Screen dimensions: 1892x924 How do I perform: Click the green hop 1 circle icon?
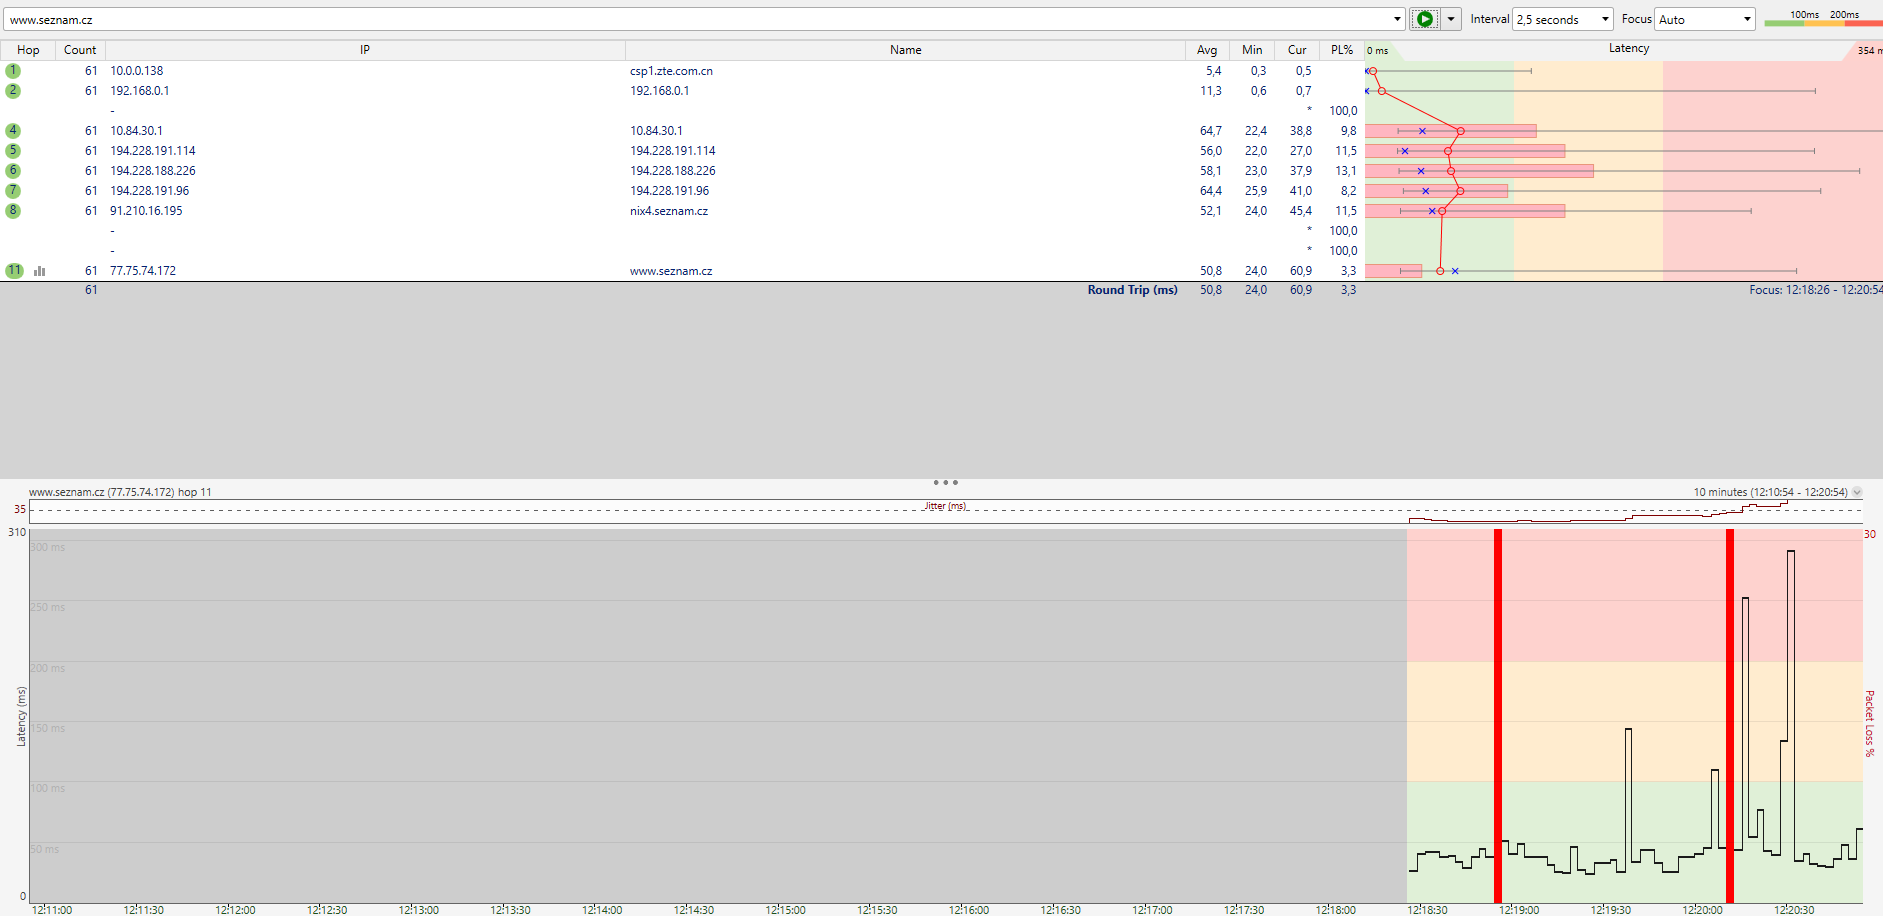(x=13, y=71)
